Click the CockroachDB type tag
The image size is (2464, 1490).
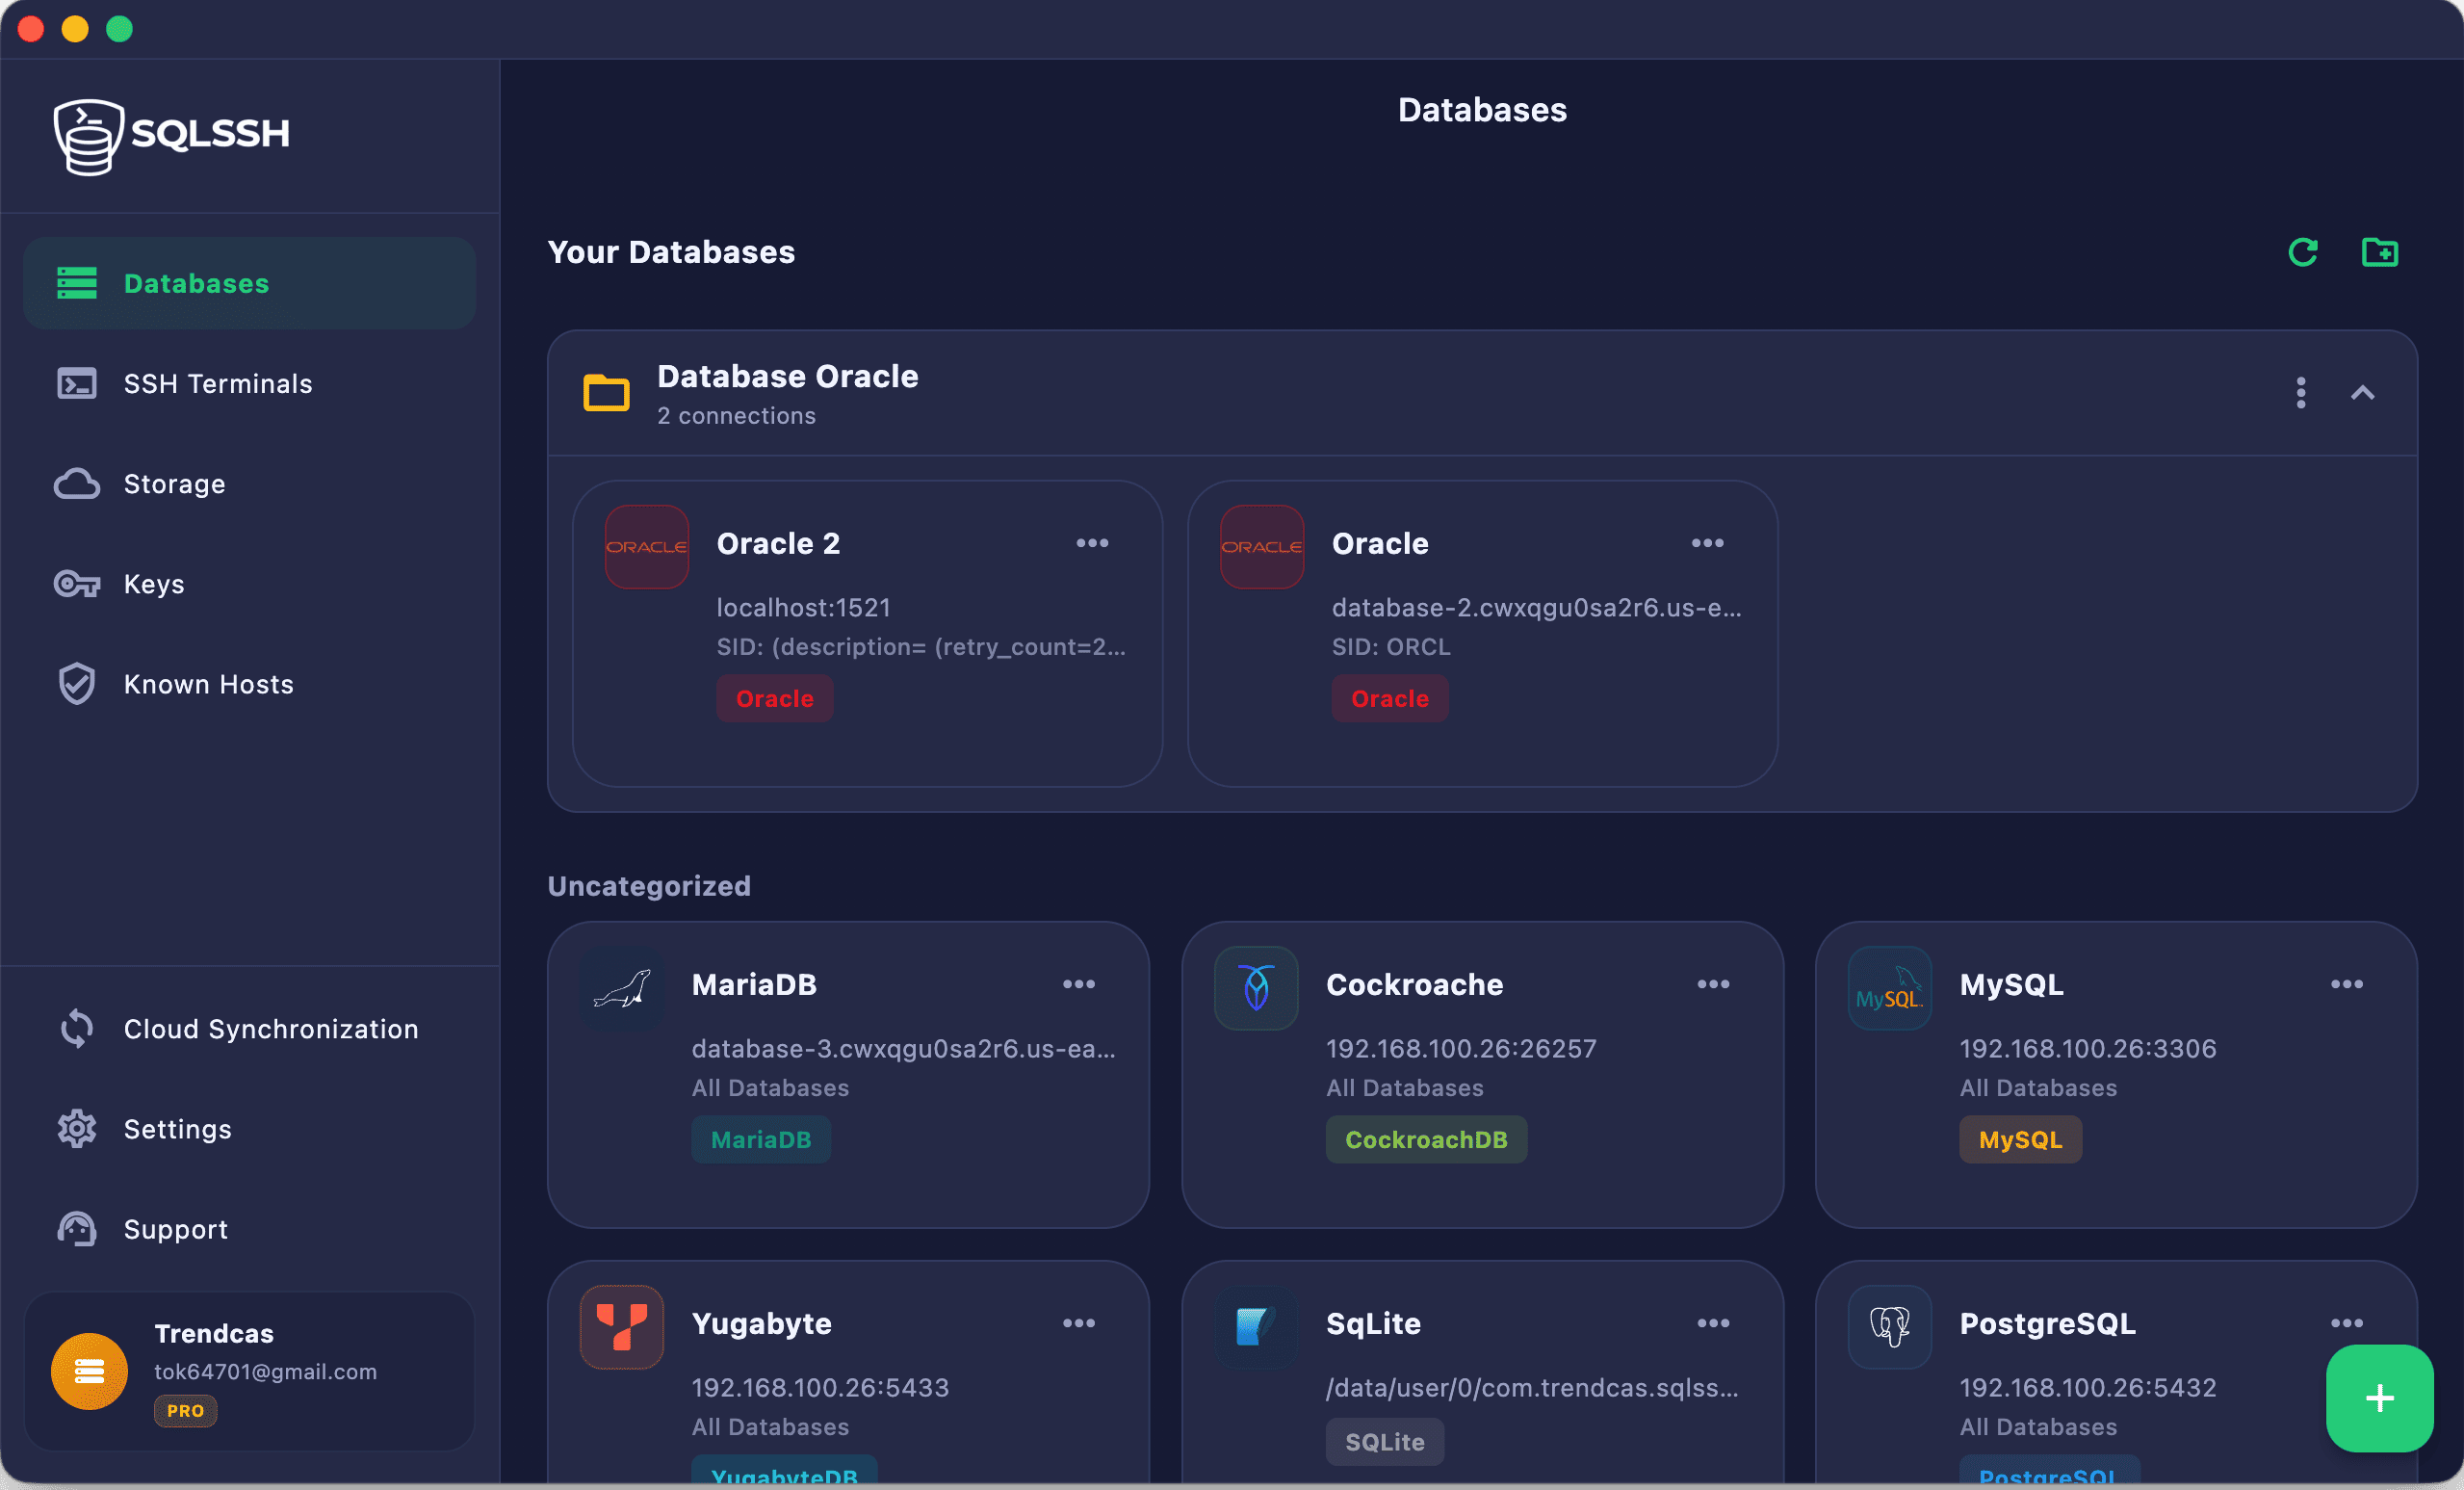click(1426, 1139)
